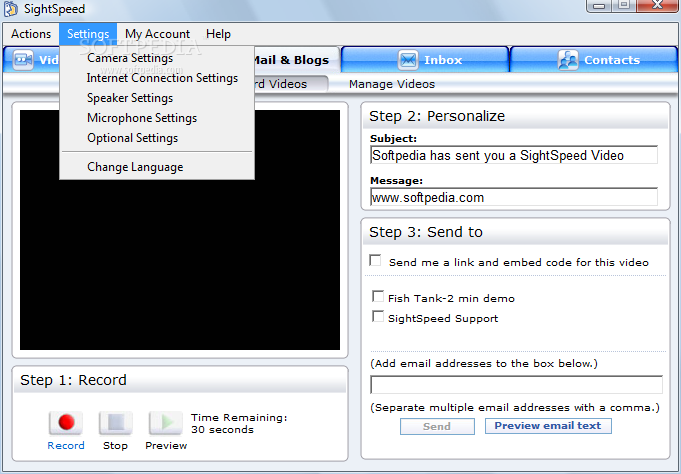Click the Record label link
681x474 pixels.
pyautogui.click(x=66, y=446)
